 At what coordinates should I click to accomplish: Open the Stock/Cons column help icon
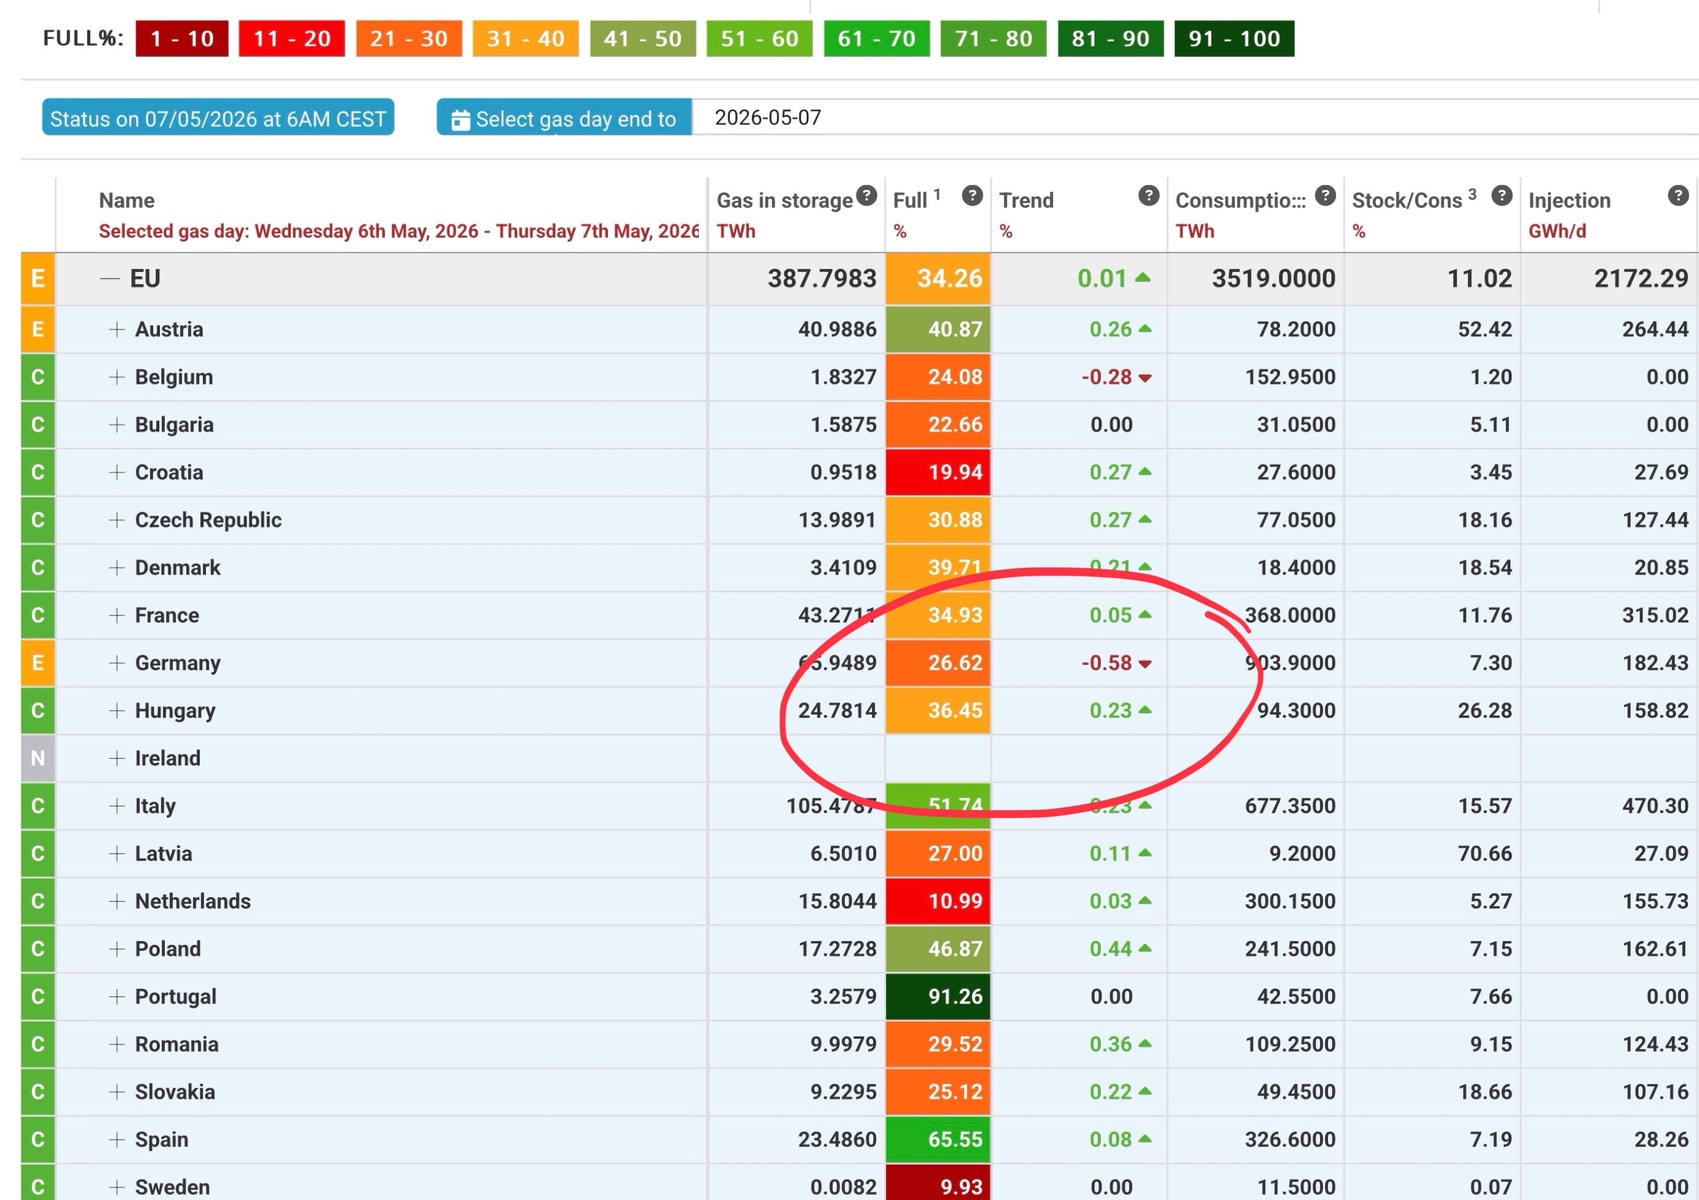[x=1502, y=195]
